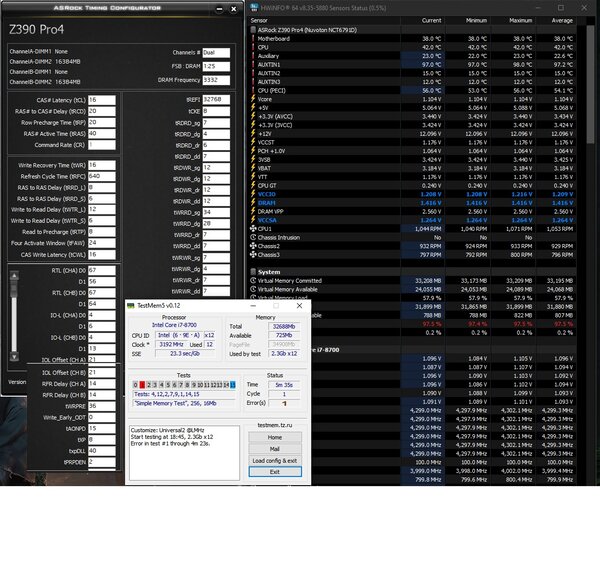Select the VCCIO row label in HWiNFO
Image resolution: width=600 pixels, height=568 pixels.
pos(267,194)
